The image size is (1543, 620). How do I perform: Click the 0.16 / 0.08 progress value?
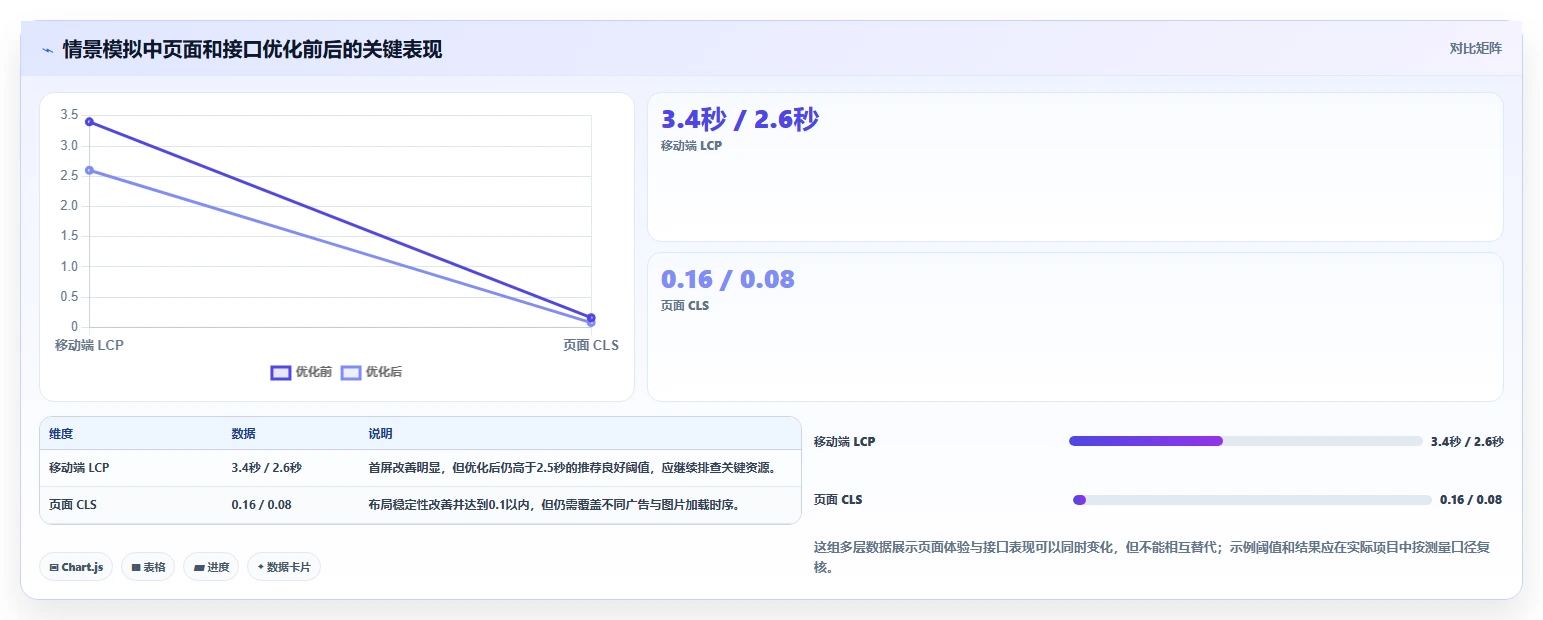(x=1471, y=500)
